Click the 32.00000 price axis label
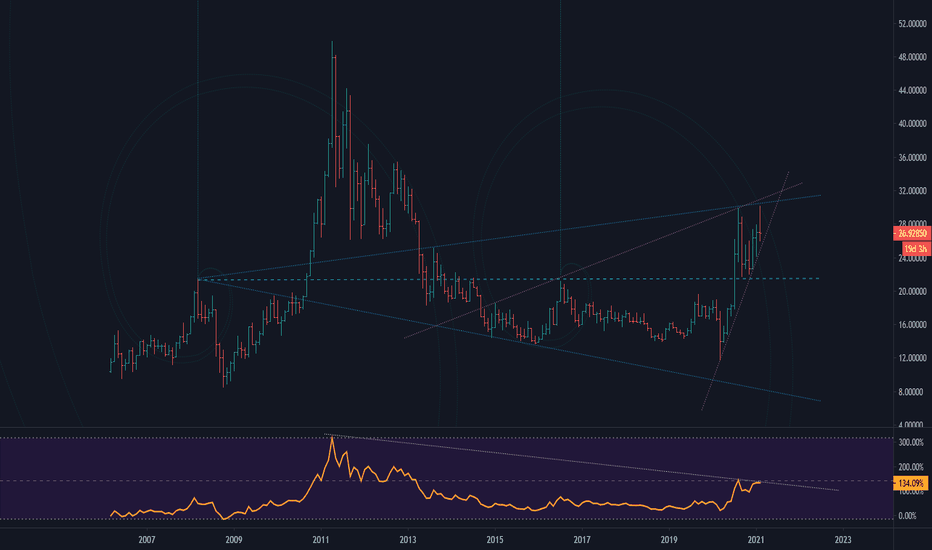The image size is (932, 550). tap(912, 191)
